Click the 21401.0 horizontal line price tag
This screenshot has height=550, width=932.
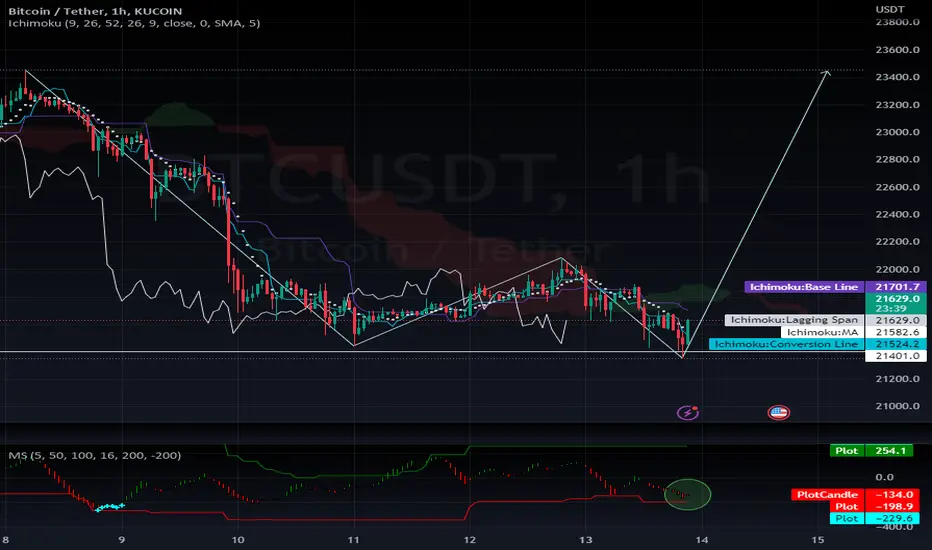[x=897, y=356]
